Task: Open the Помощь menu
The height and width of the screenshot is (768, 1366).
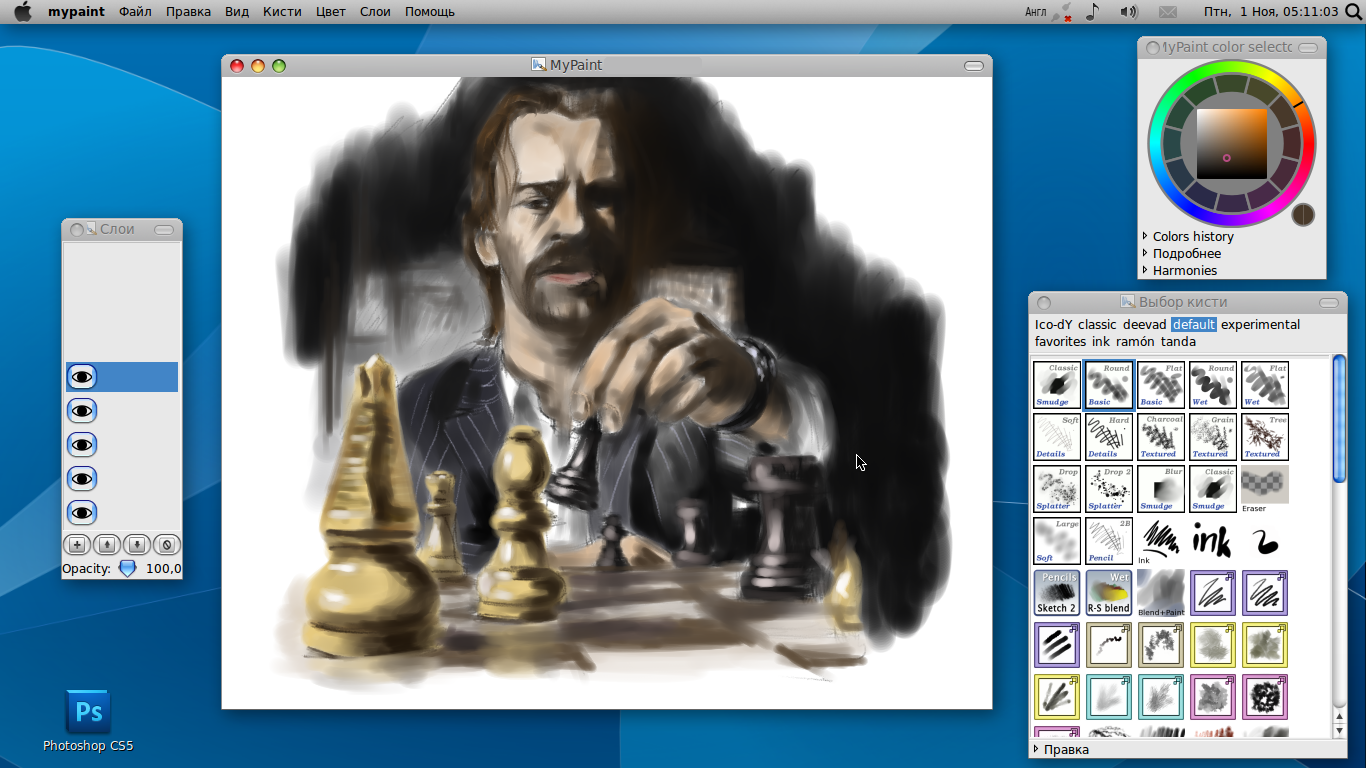Action: click(430, 12)
